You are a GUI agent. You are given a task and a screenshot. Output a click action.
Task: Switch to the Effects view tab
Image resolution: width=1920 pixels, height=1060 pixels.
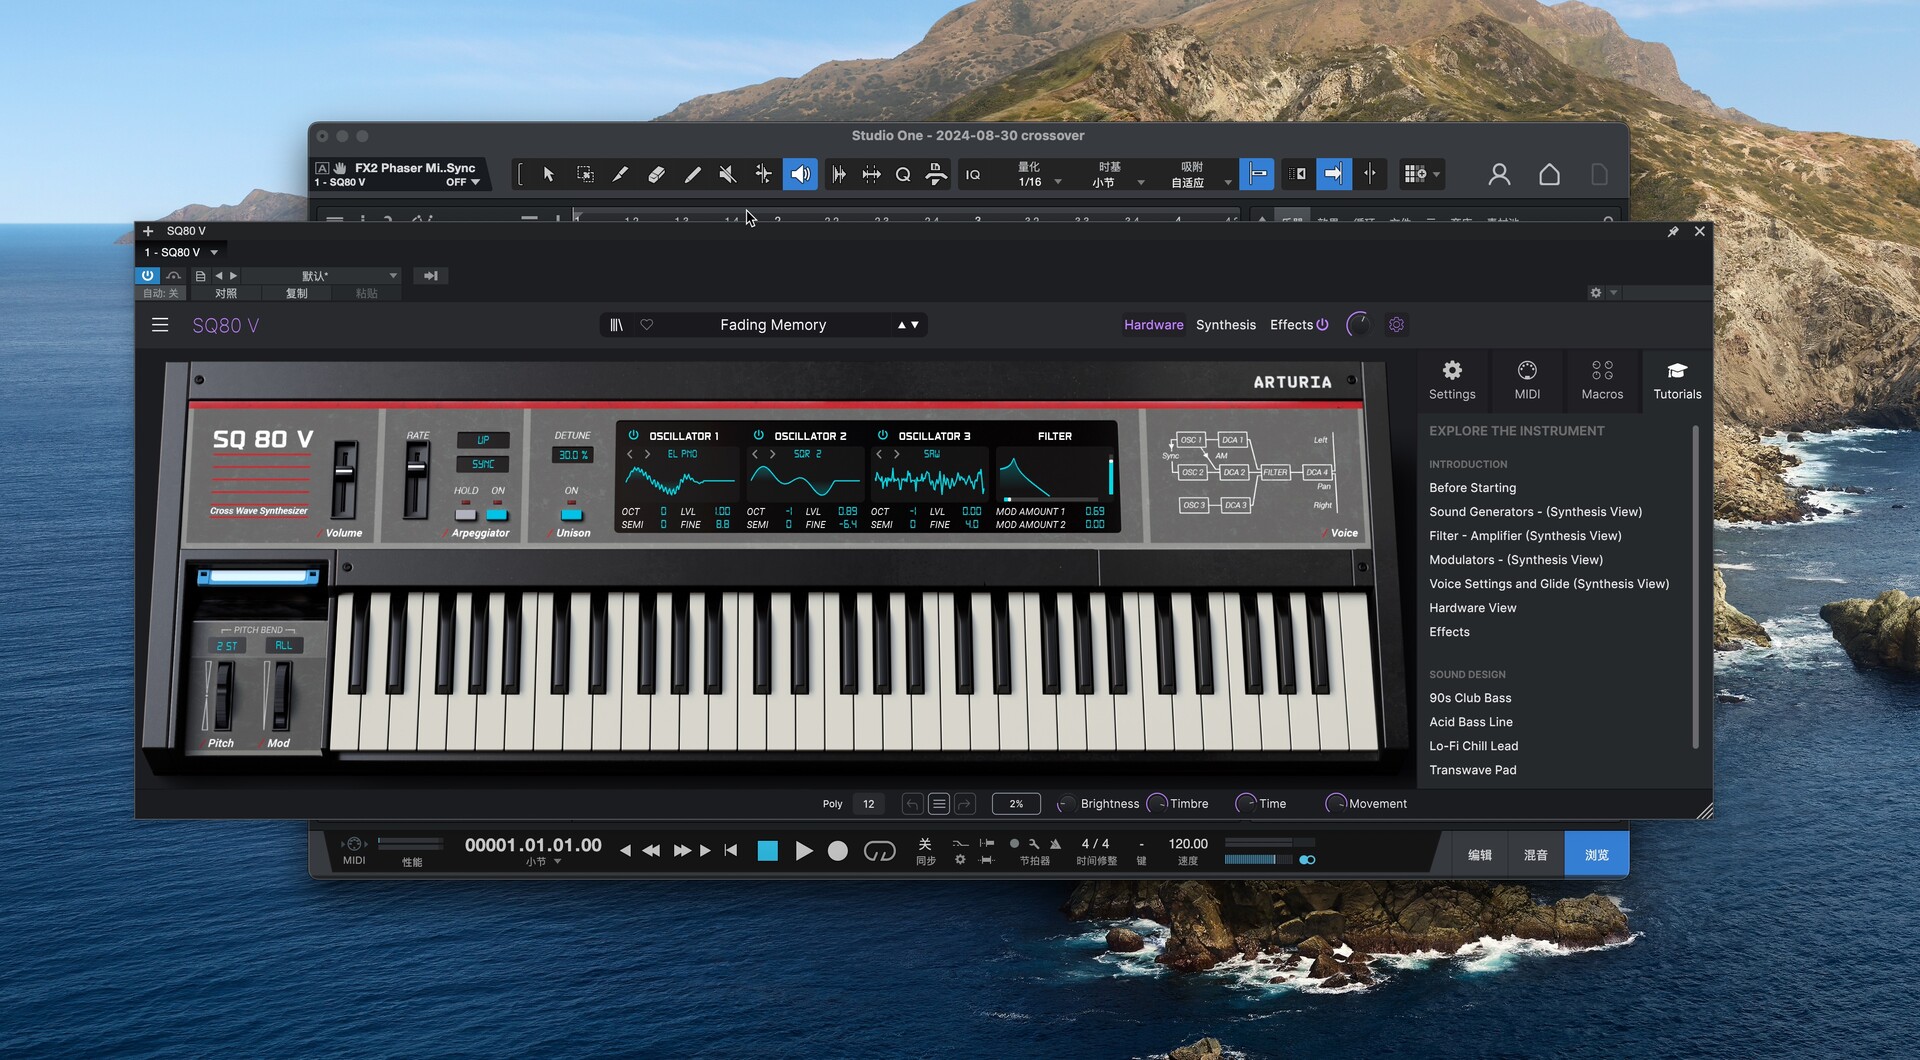pyautogui.click(x=1291, y=325)
